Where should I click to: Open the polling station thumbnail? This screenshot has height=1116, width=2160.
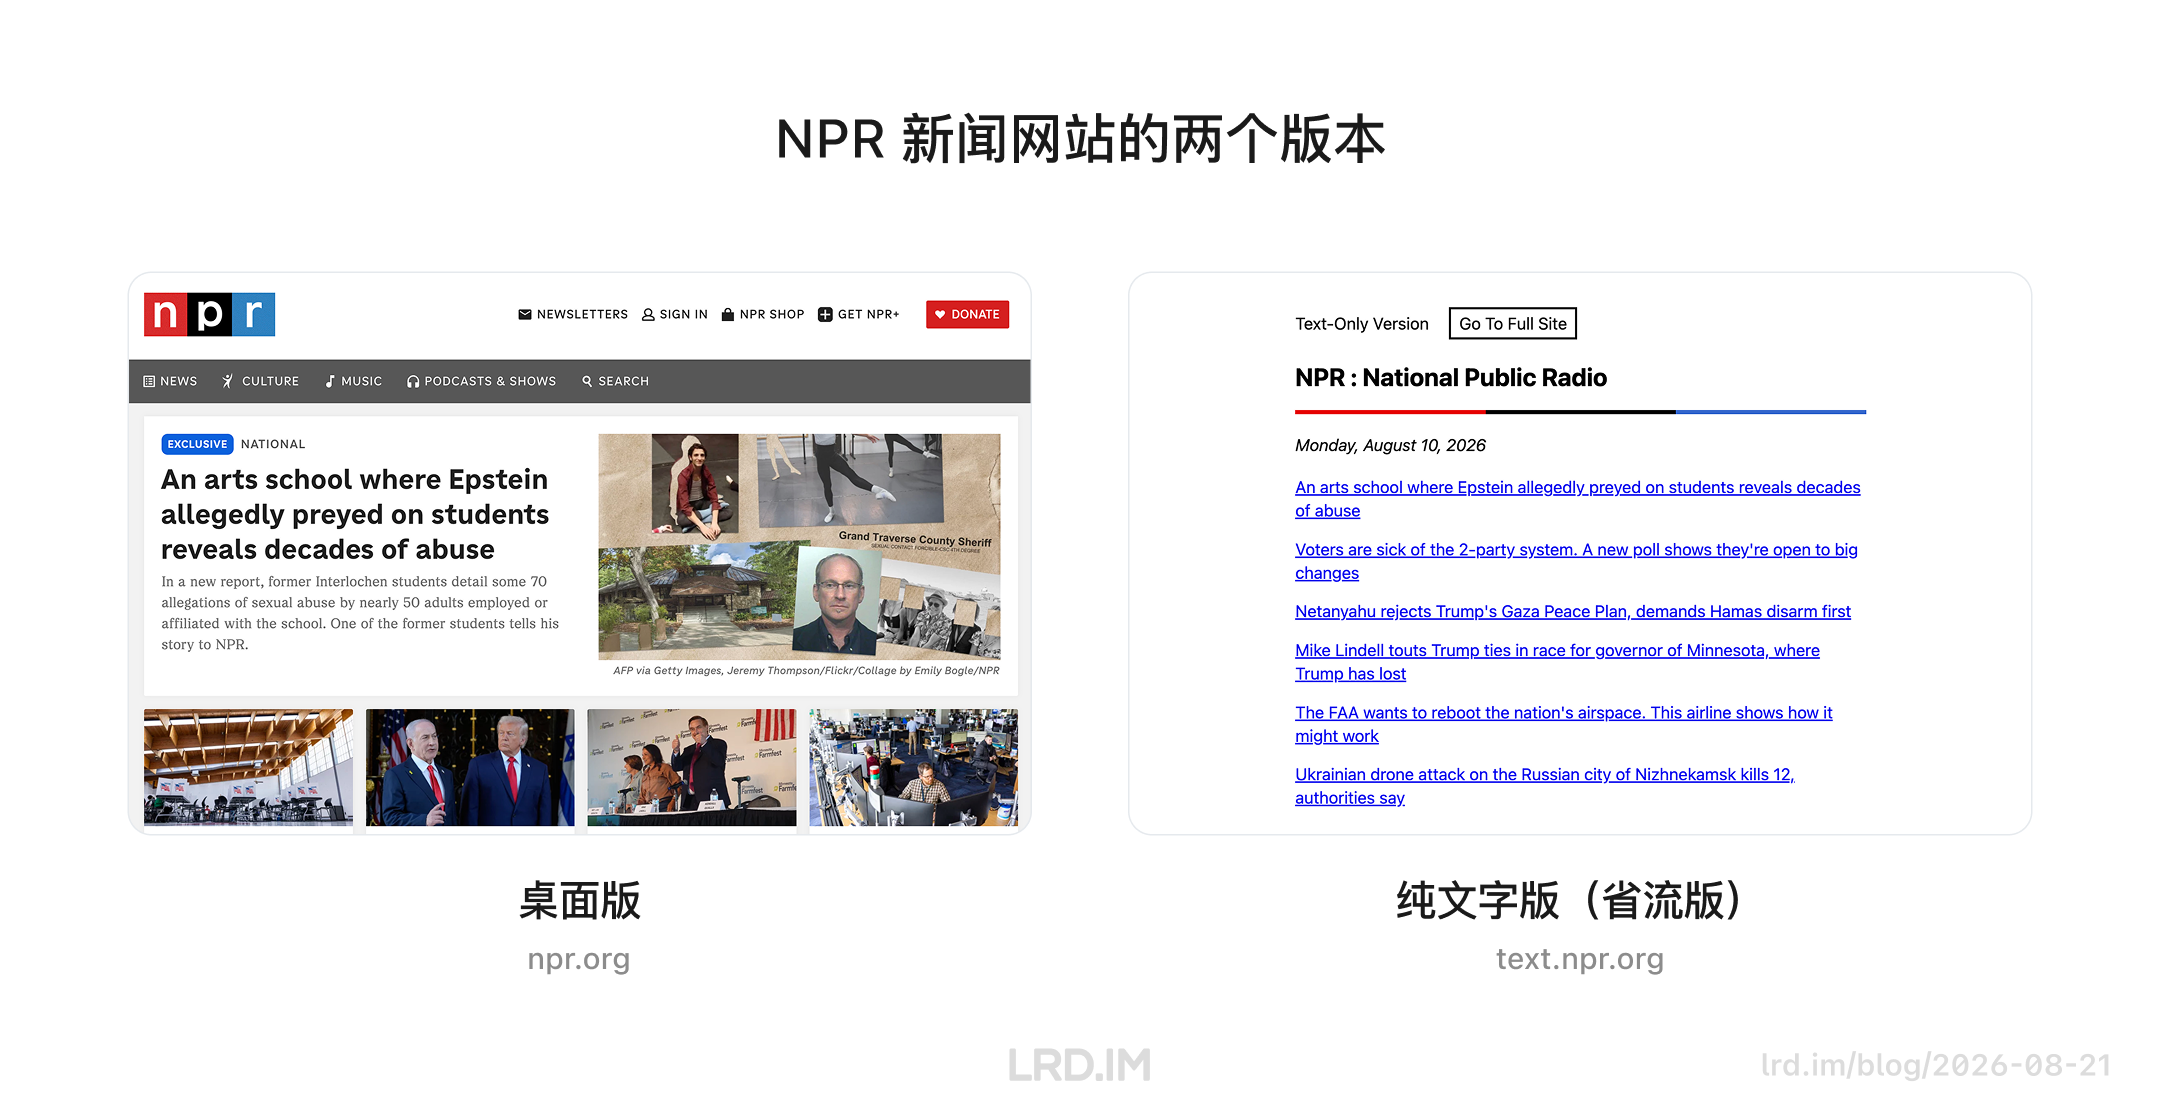[248, 767]
